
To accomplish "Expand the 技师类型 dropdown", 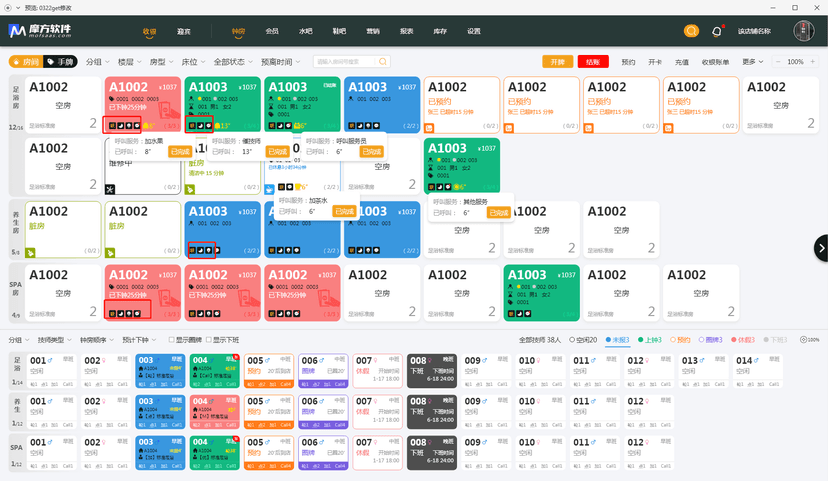I will click(x=54, y=339).
